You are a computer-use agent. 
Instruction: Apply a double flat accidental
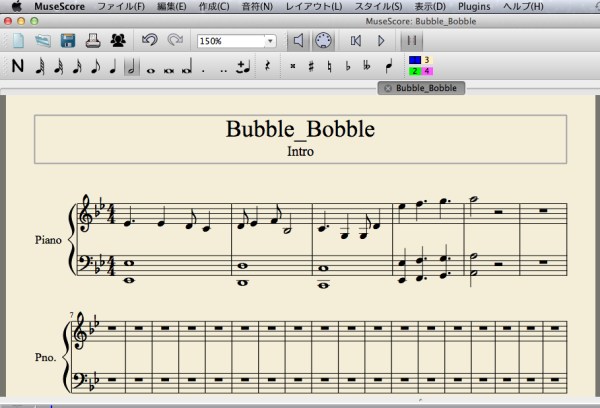point(367,66)
